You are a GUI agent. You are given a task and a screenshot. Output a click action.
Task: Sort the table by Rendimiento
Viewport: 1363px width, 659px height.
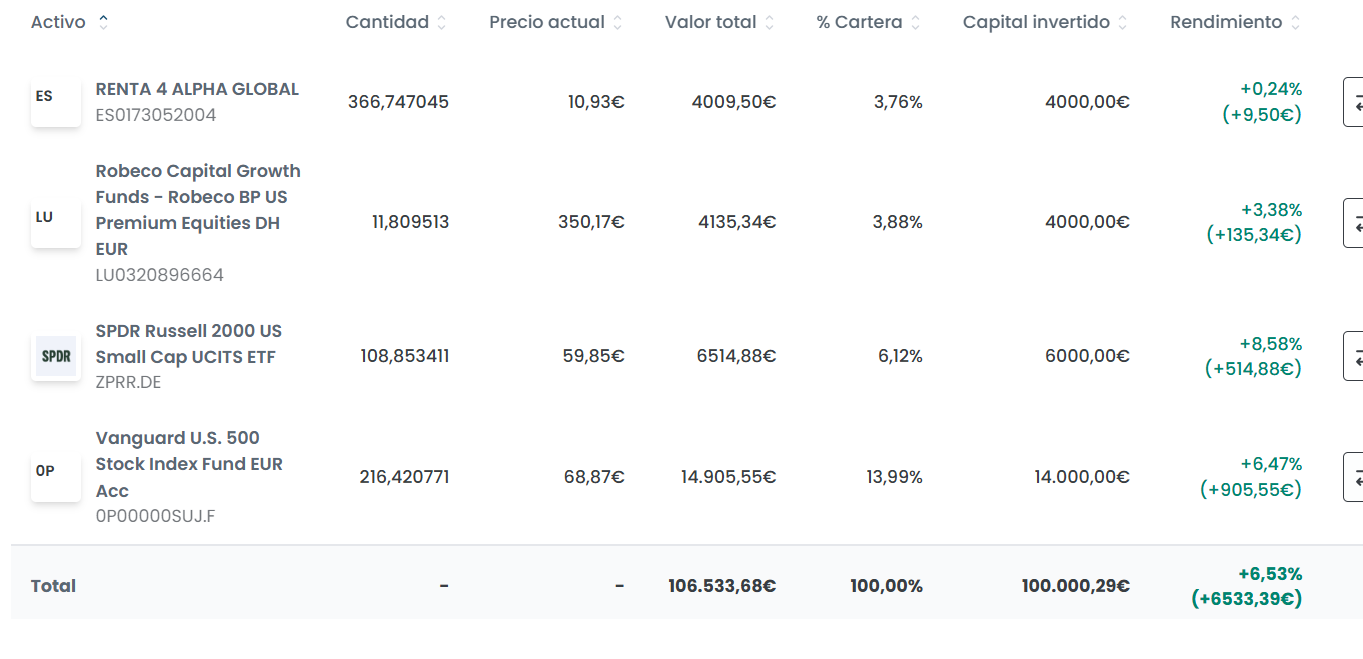click(x=1295, y=22)
